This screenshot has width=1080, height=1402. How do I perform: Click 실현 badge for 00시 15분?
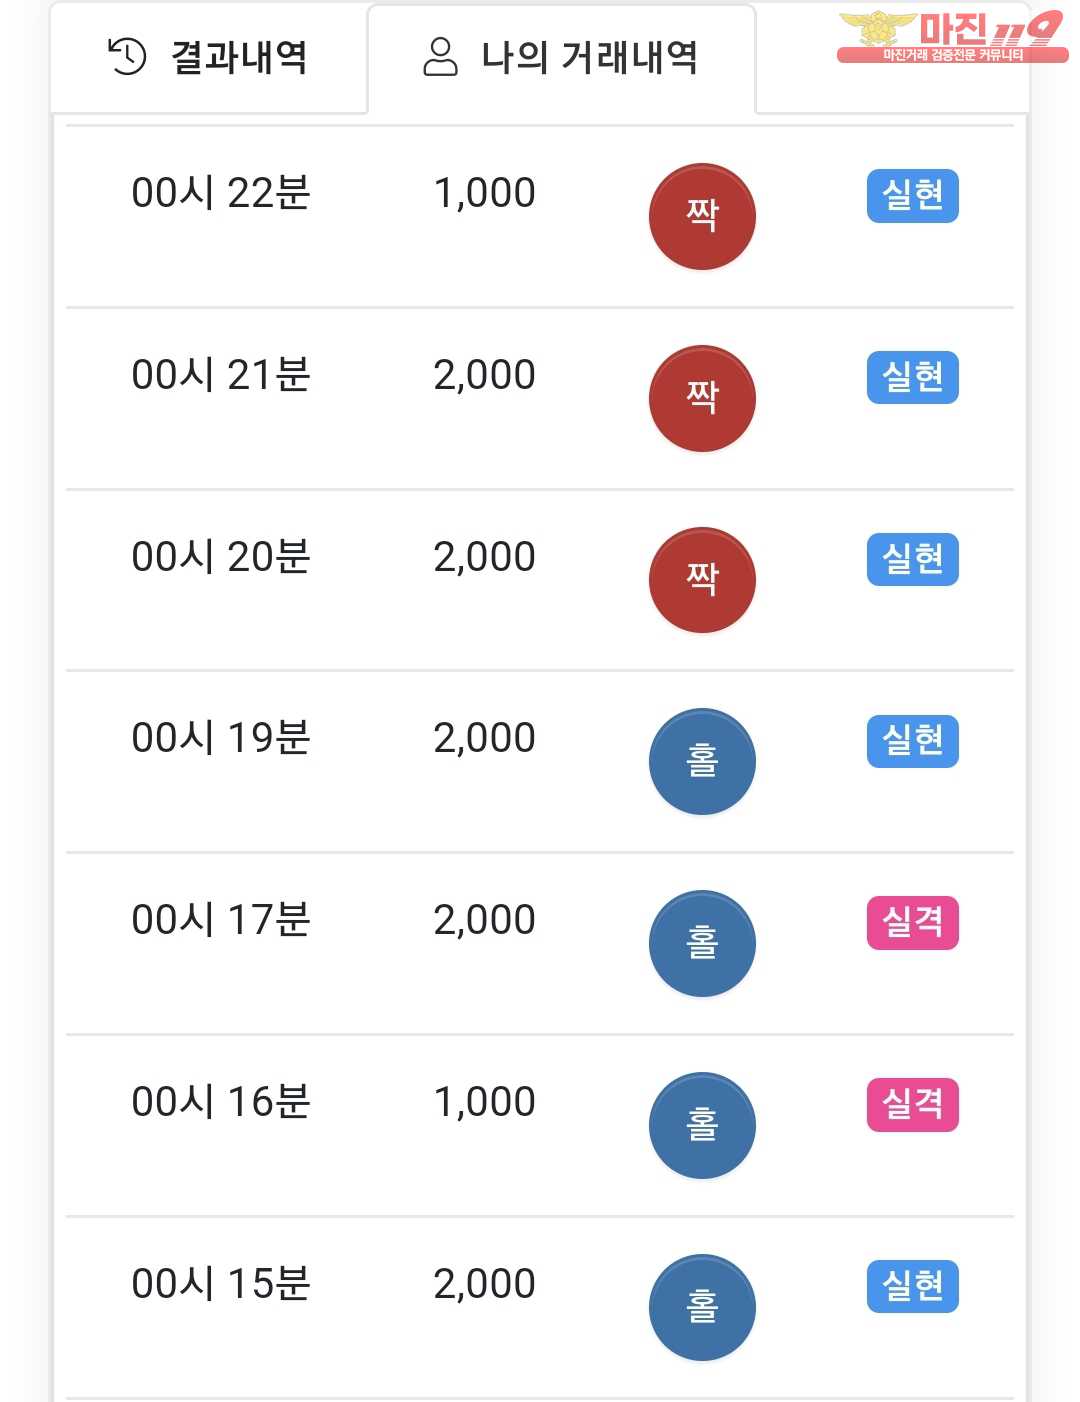click(913, 1286)
